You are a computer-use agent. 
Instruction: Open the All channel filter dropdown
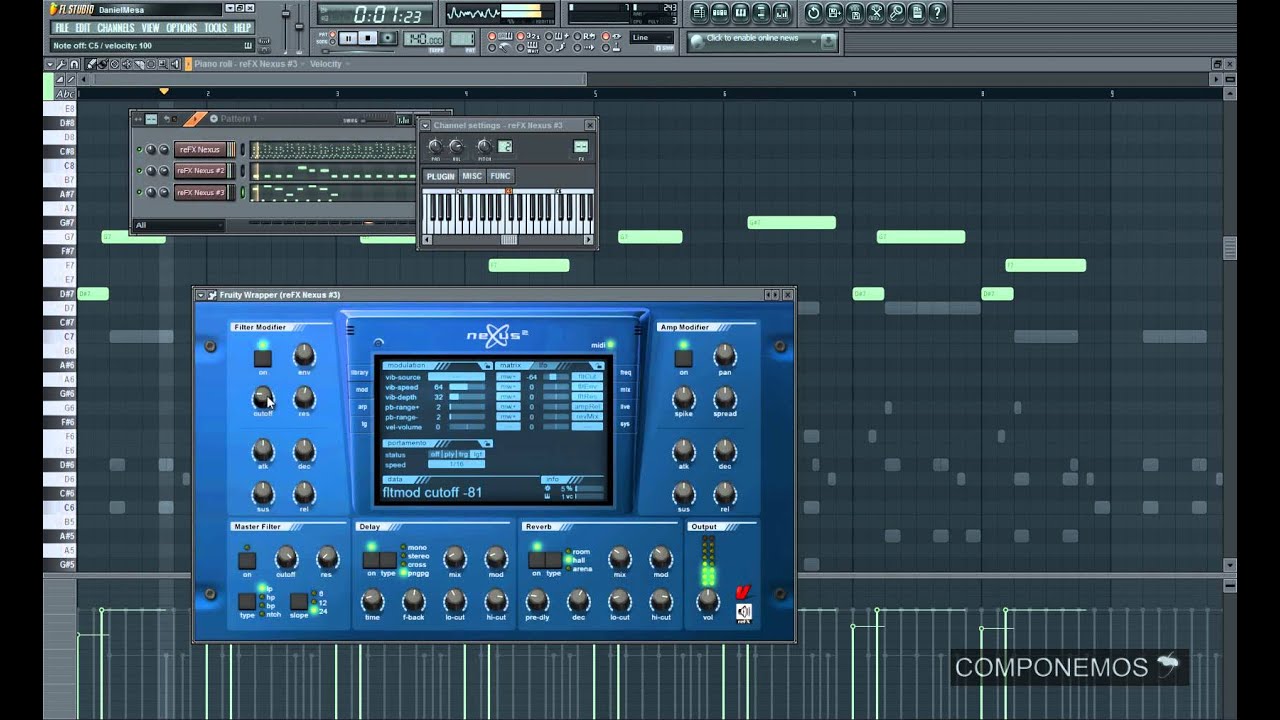click(178, 225)
